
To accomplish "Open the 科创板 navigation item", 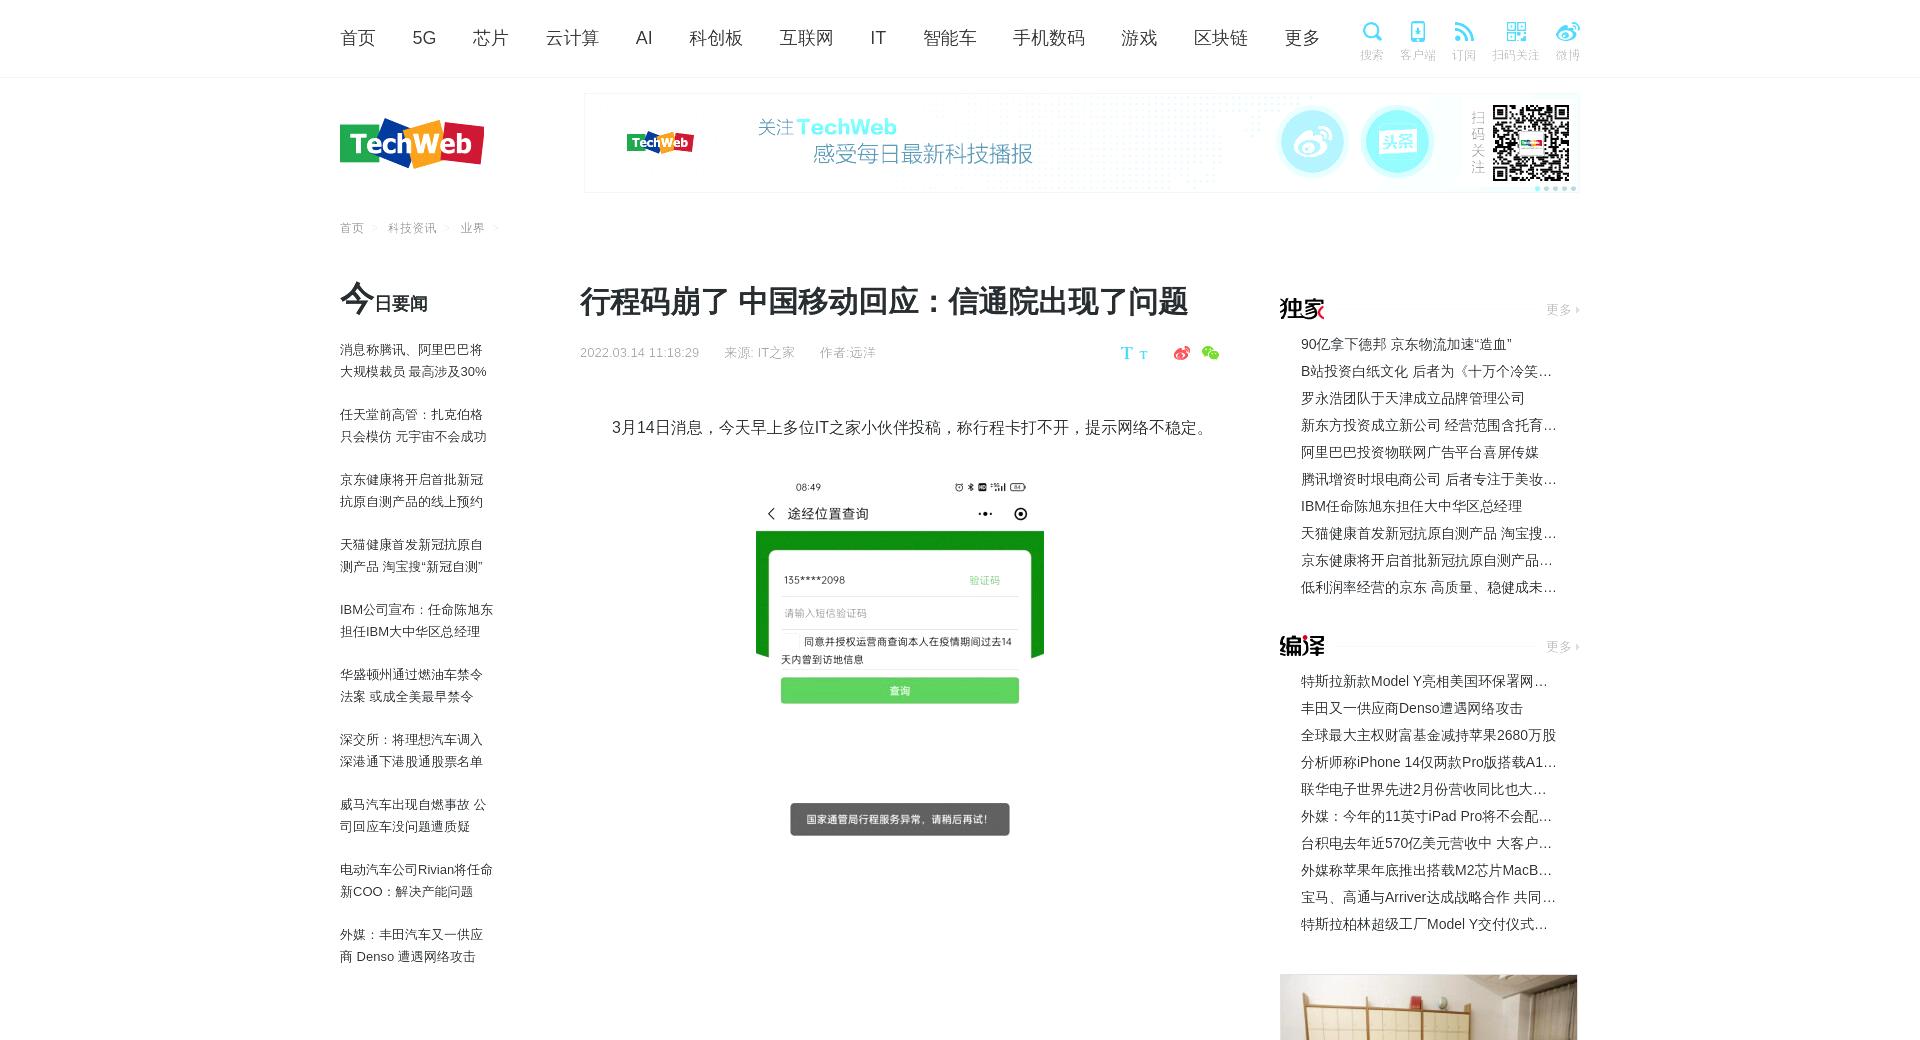I will (x=716, y=38).
